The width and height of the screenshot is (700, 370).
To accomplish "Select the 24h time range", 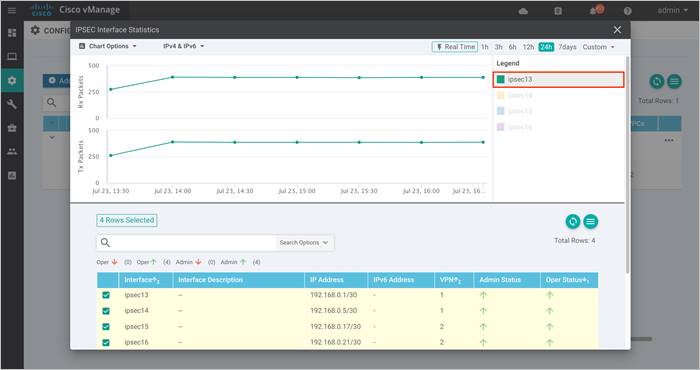I will pyautogui.click(x=546, y=47).
